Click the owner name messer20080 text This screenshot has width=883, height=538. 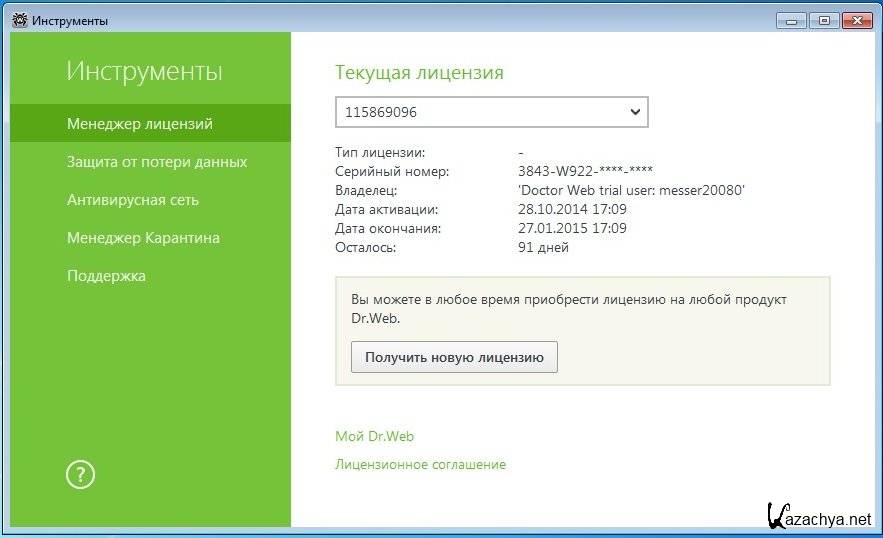pyautogui.click(x=632, y=190)
